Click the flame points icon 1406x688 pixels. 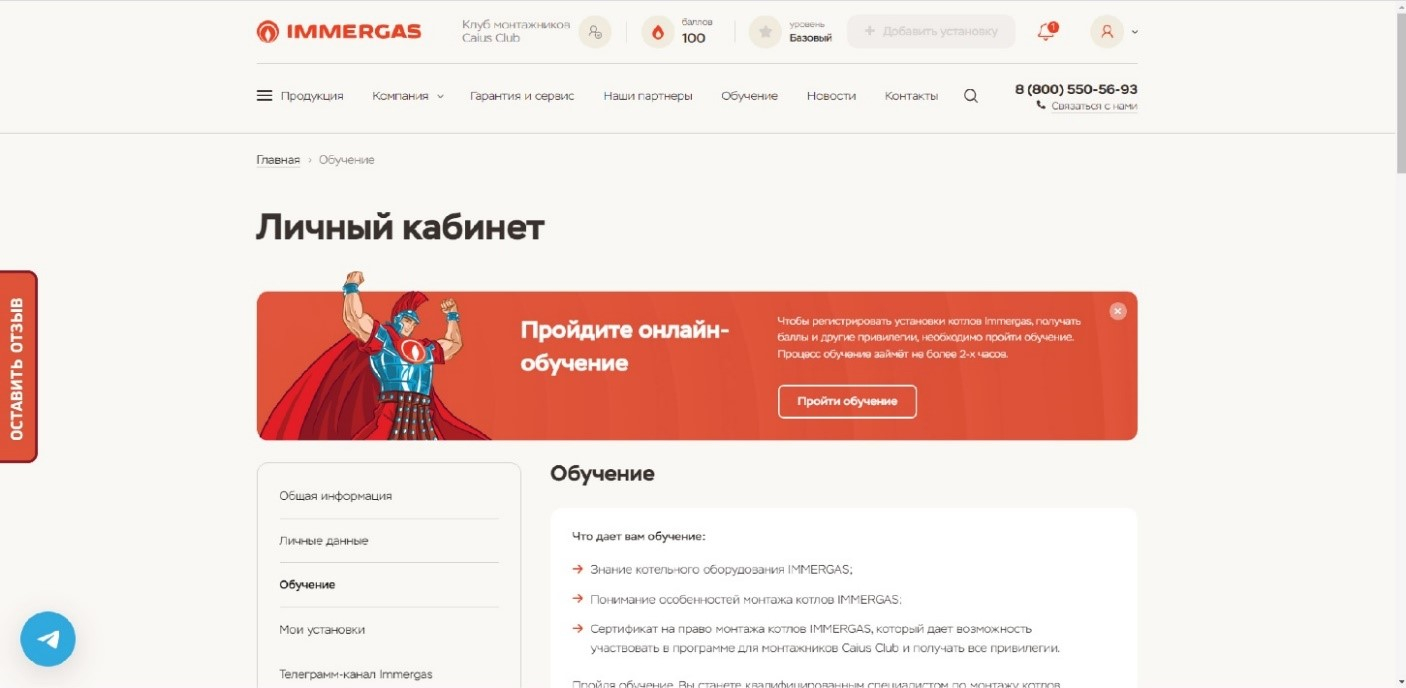657,32
